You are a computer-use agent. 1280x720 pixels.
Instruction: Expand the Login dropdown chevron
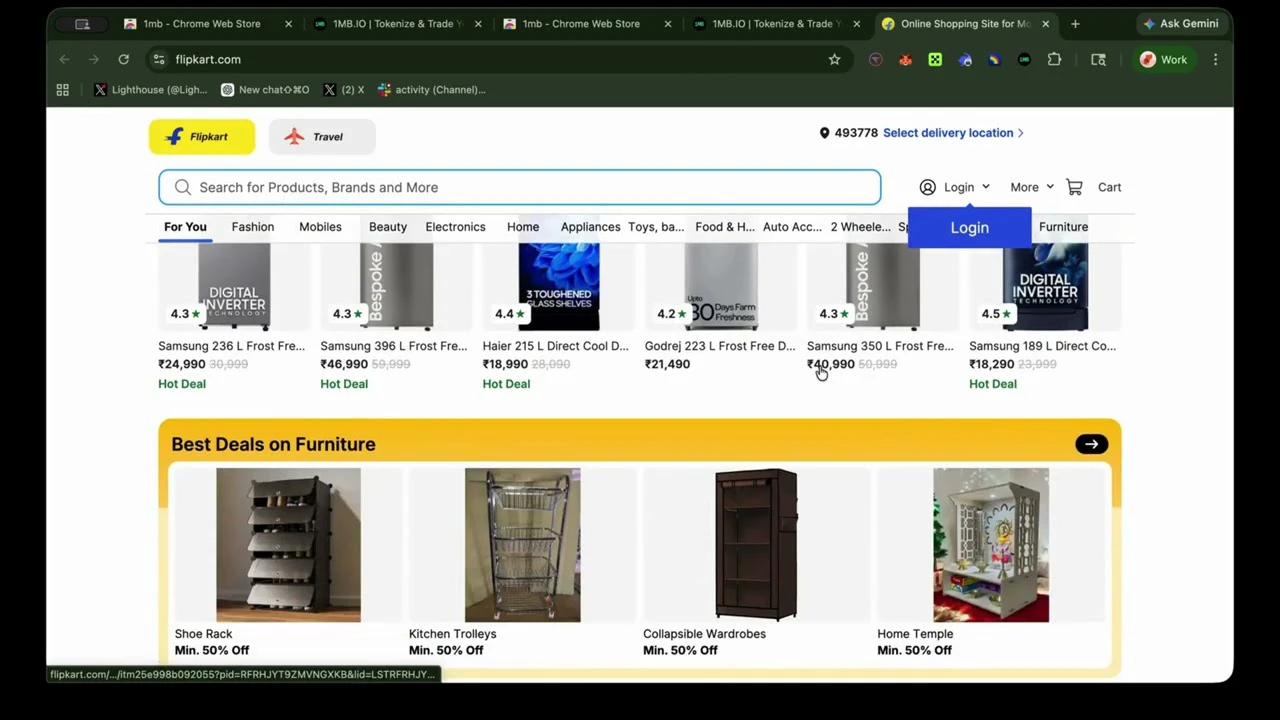[x=985, y=187]
